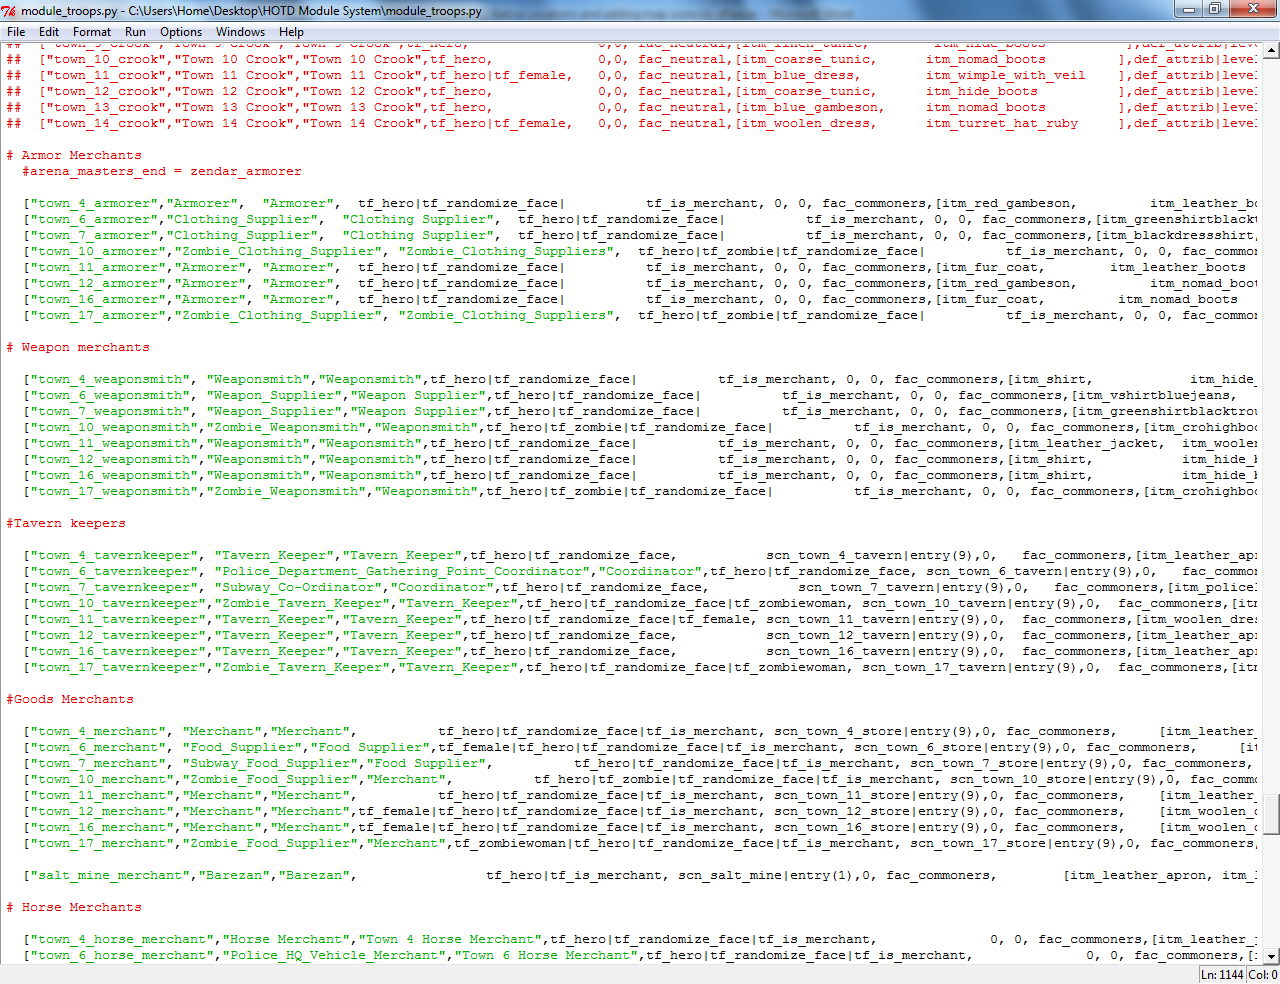Click the "town_12_weaponsmith" string

click(114, 459)
